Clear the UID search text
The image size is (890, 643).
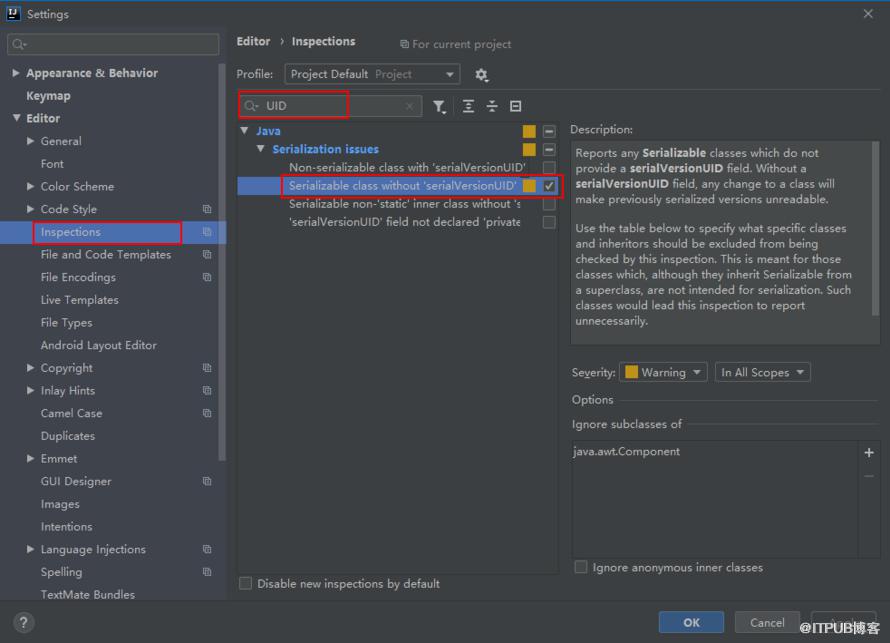coord(409,106)
